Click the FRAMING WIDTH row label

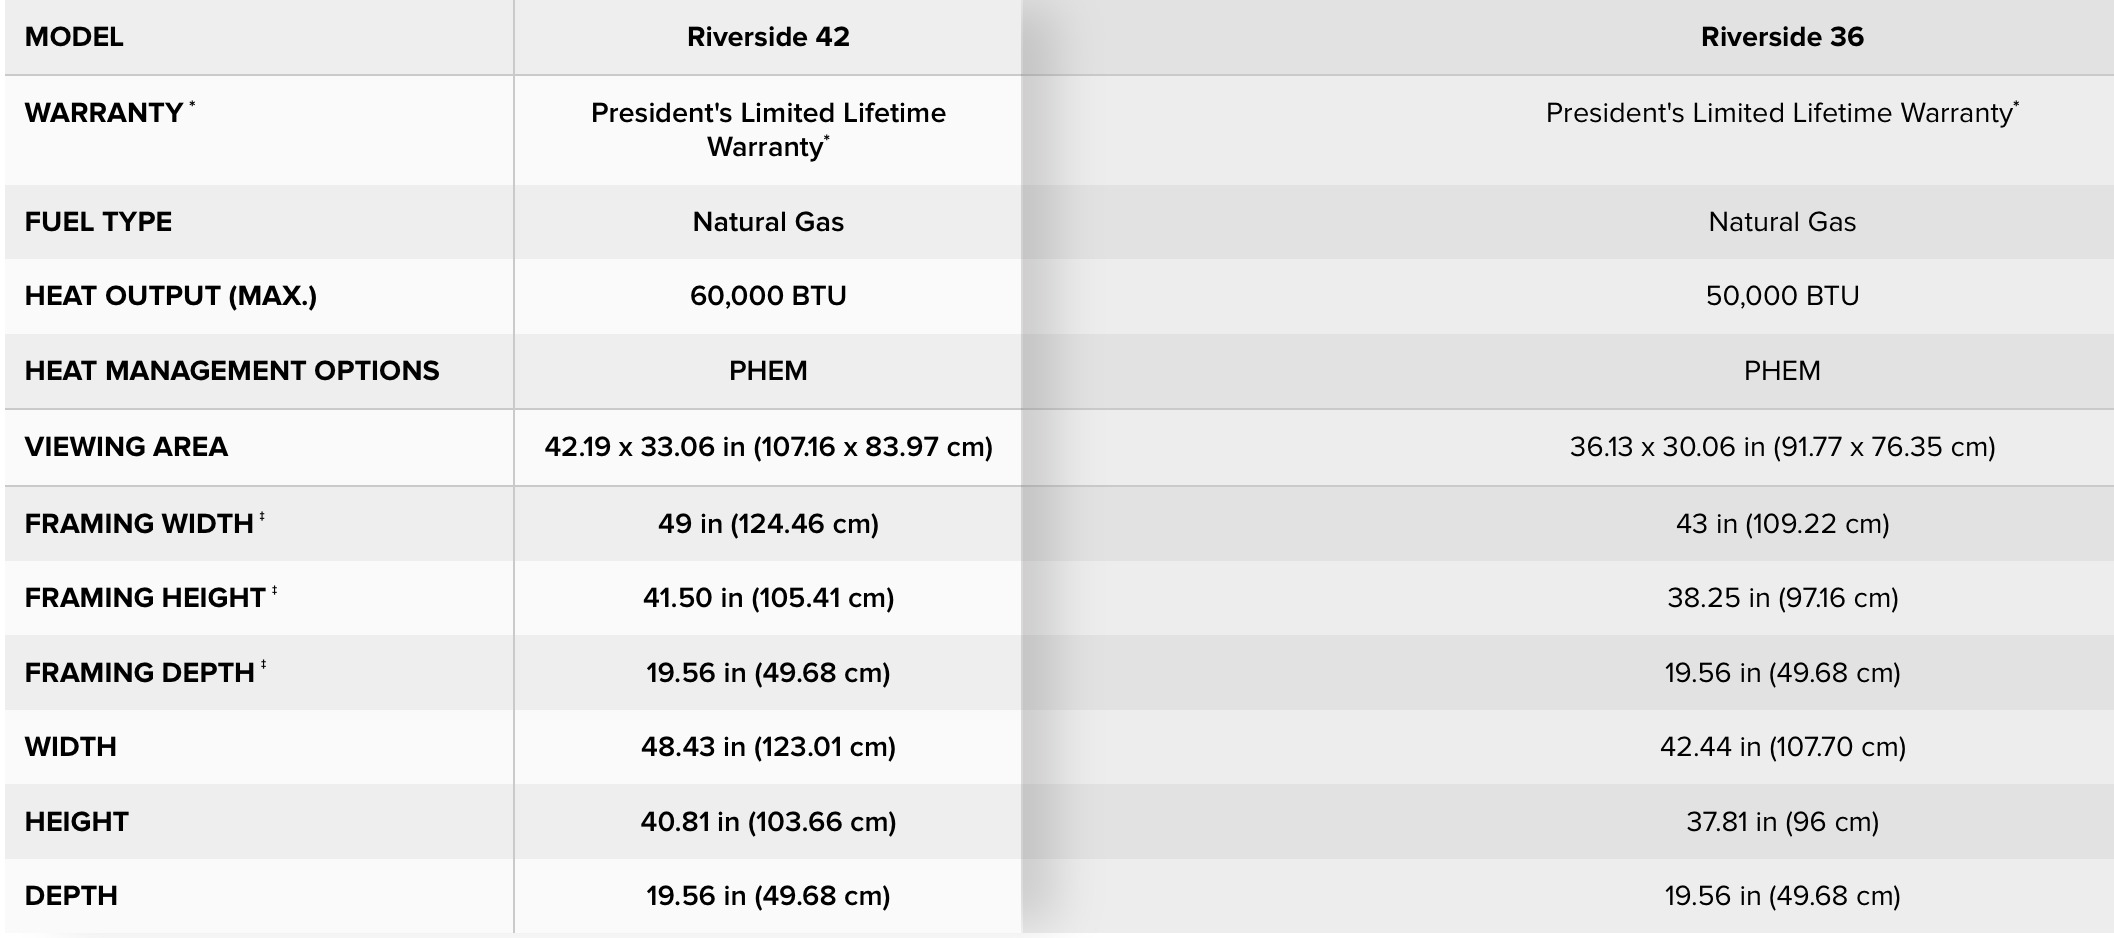tap(139, 524)
